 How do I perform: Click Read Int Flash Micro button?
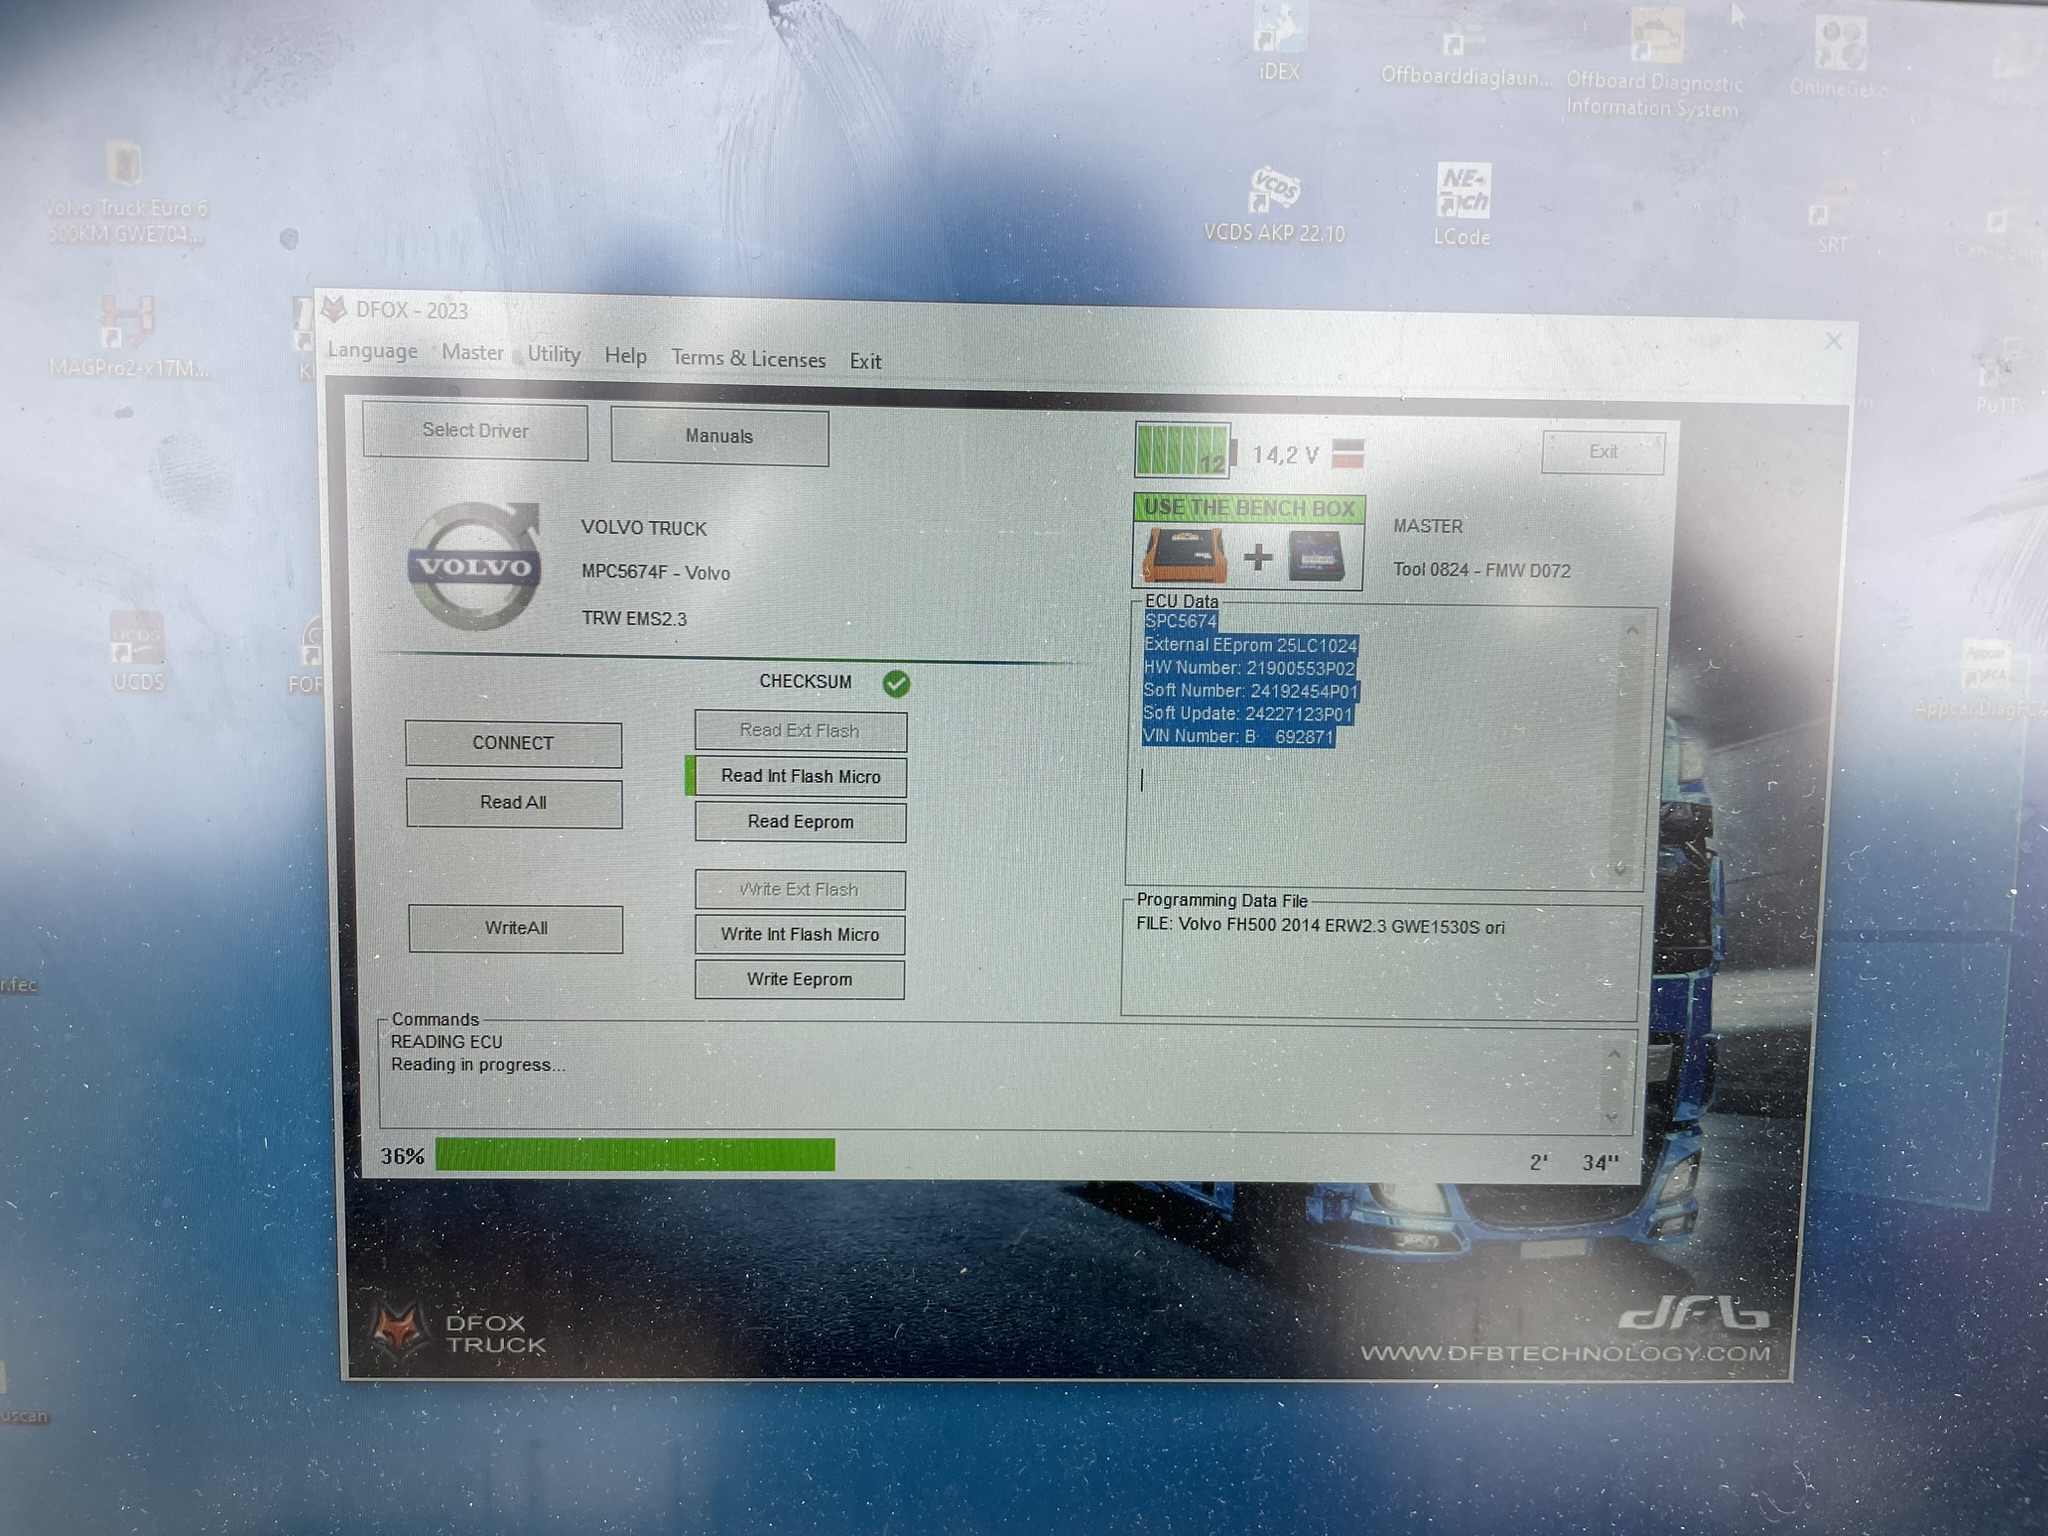[800, 776]
